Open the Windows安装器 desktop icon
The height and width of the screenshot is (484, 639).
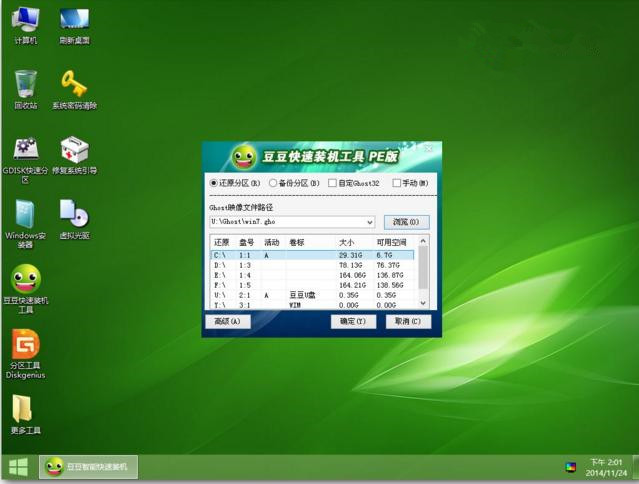tap(25, 224)
